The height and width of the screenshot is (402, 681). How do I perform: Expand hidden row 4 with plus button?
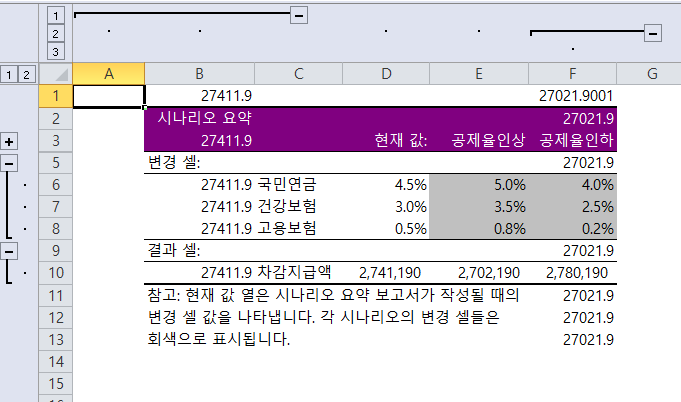coord(10,141)
